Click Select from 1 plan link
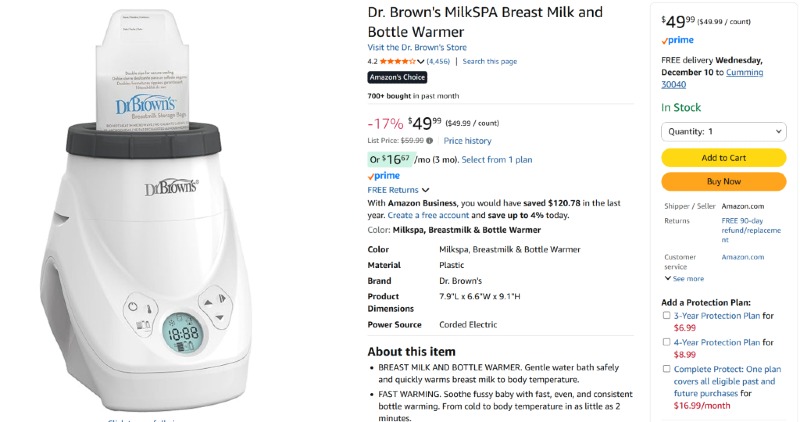Image resolution: width=800 pixels, height=422 pixels. (496, 159)
